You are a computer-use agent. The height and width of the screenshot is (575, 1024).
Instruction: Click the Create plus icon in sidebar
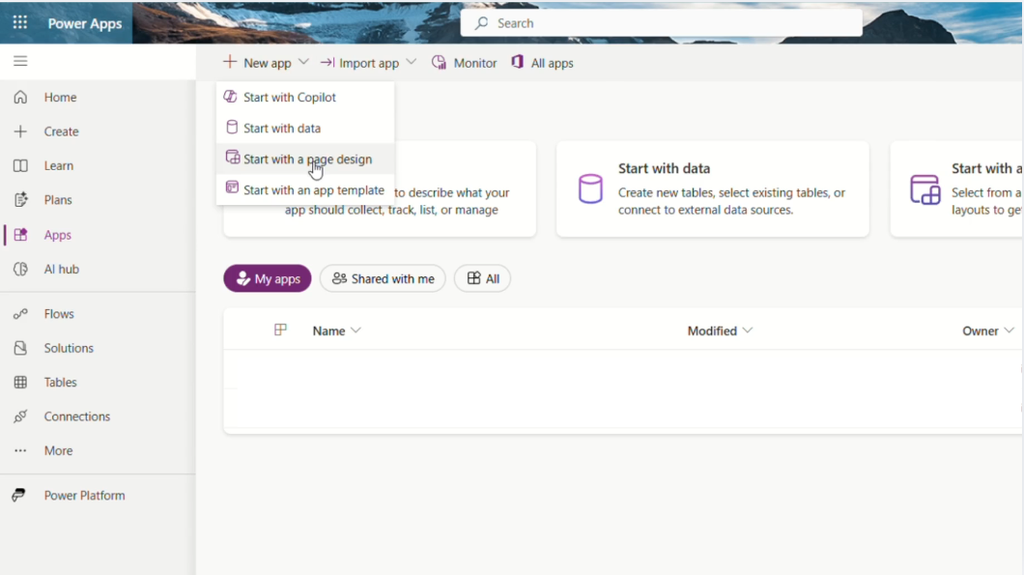click(20, 131)
